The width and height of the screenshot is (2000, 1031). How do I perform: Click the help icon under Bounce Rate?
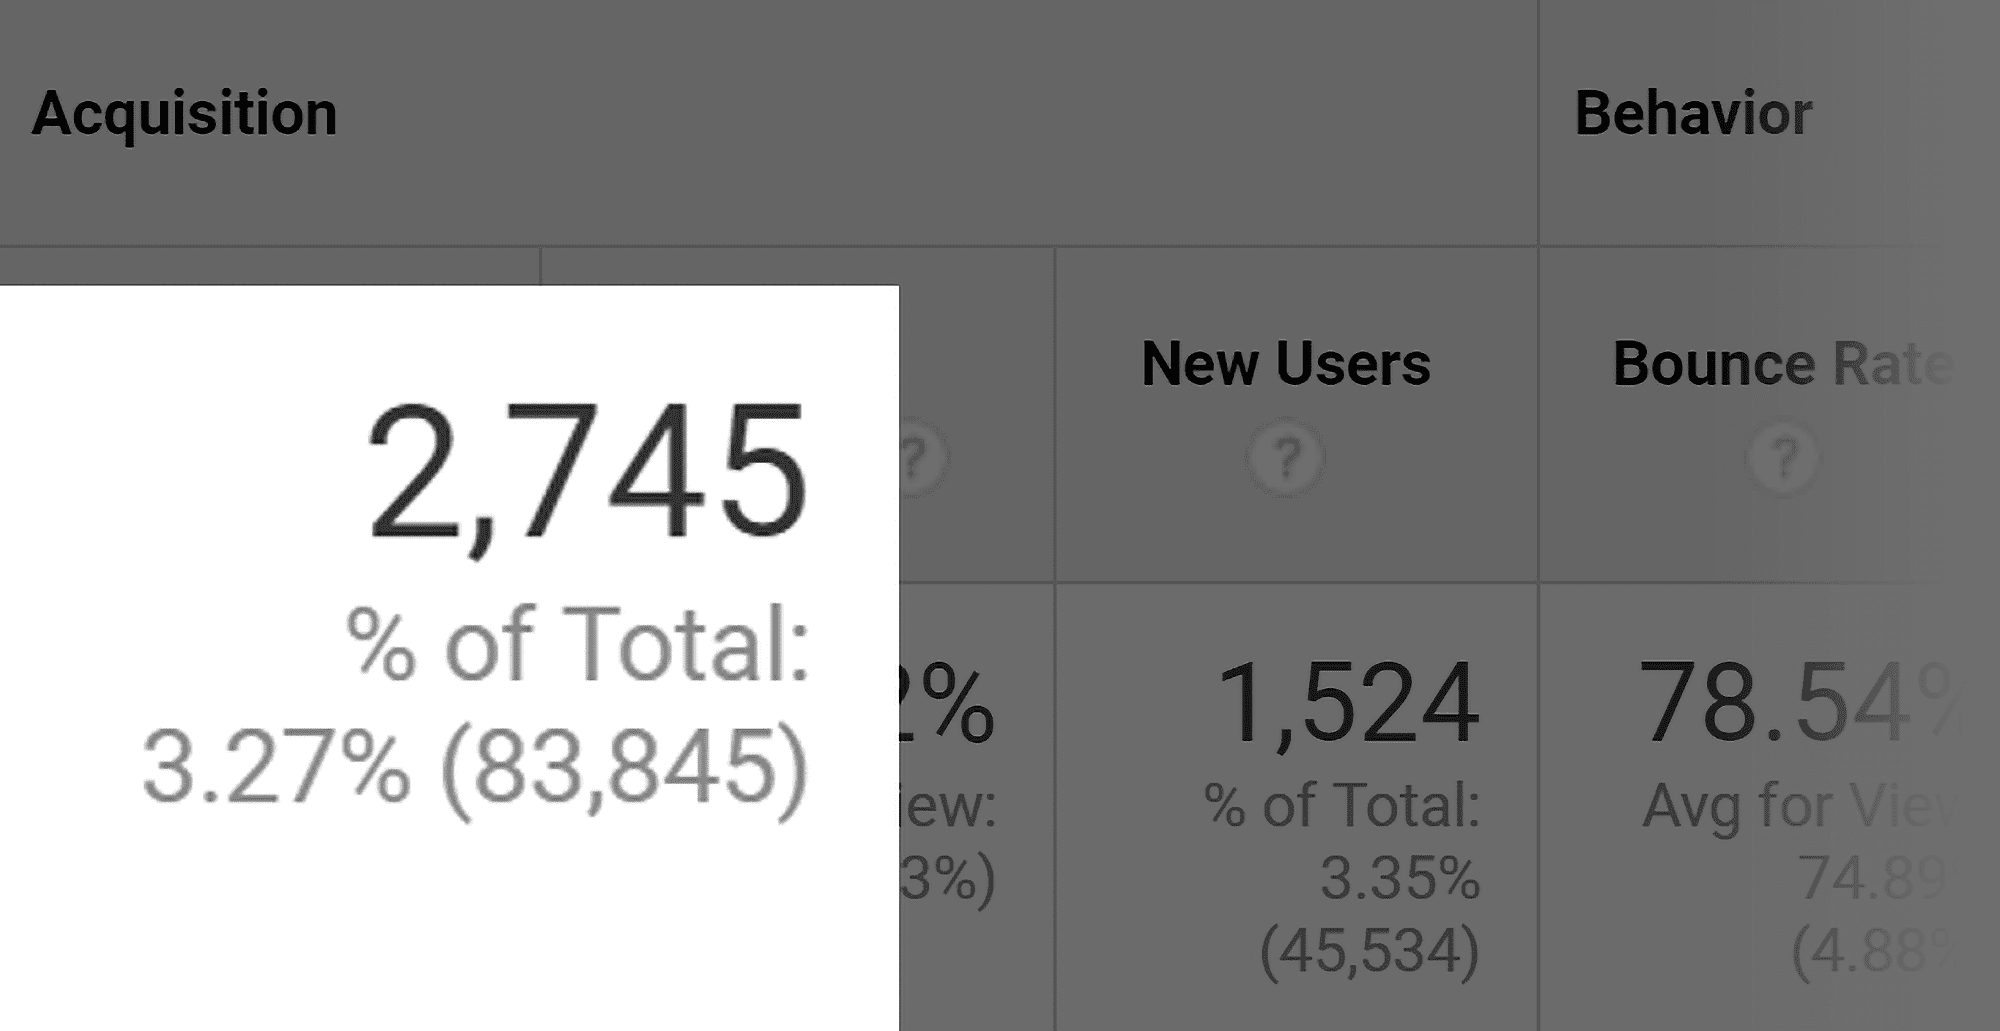1783,458
